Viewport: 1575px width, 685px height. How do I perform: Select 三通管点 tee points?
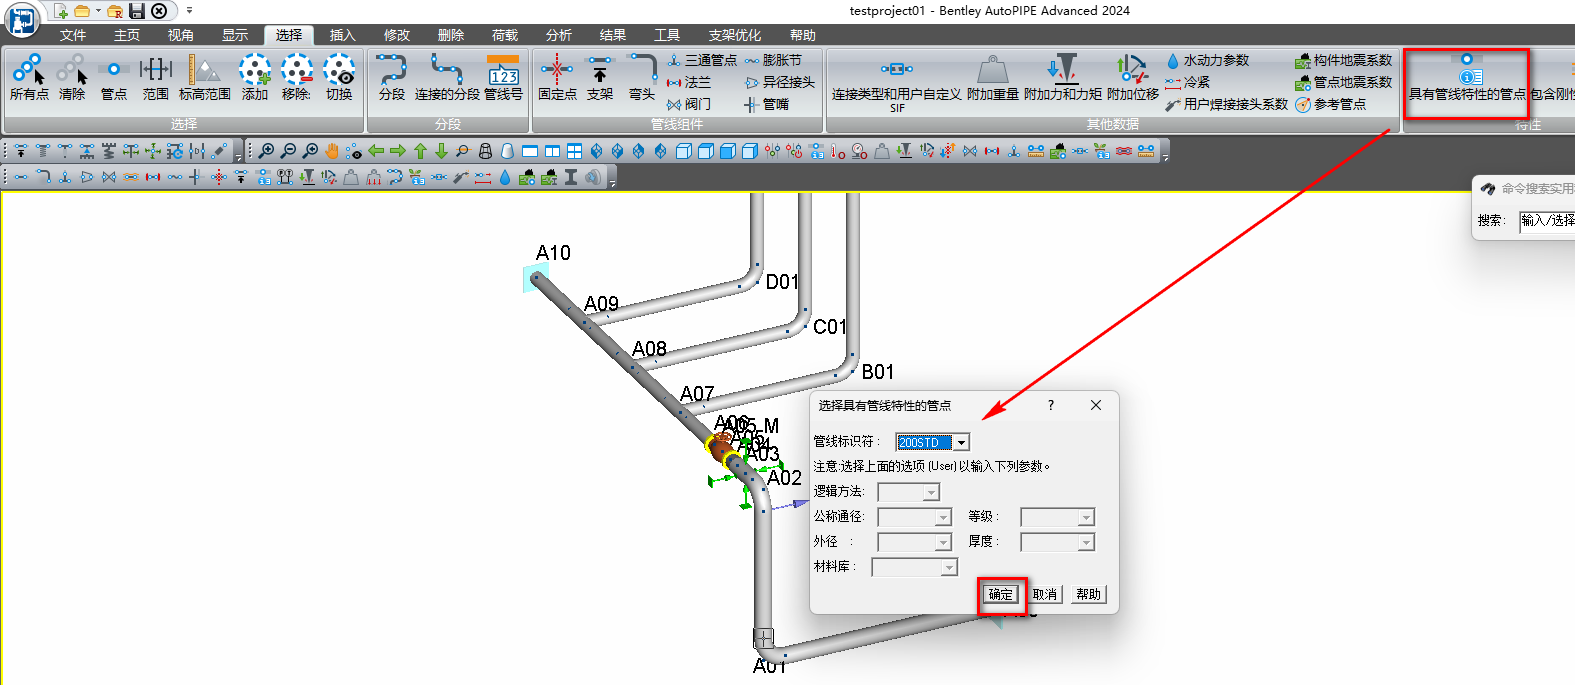pos(702,60)
